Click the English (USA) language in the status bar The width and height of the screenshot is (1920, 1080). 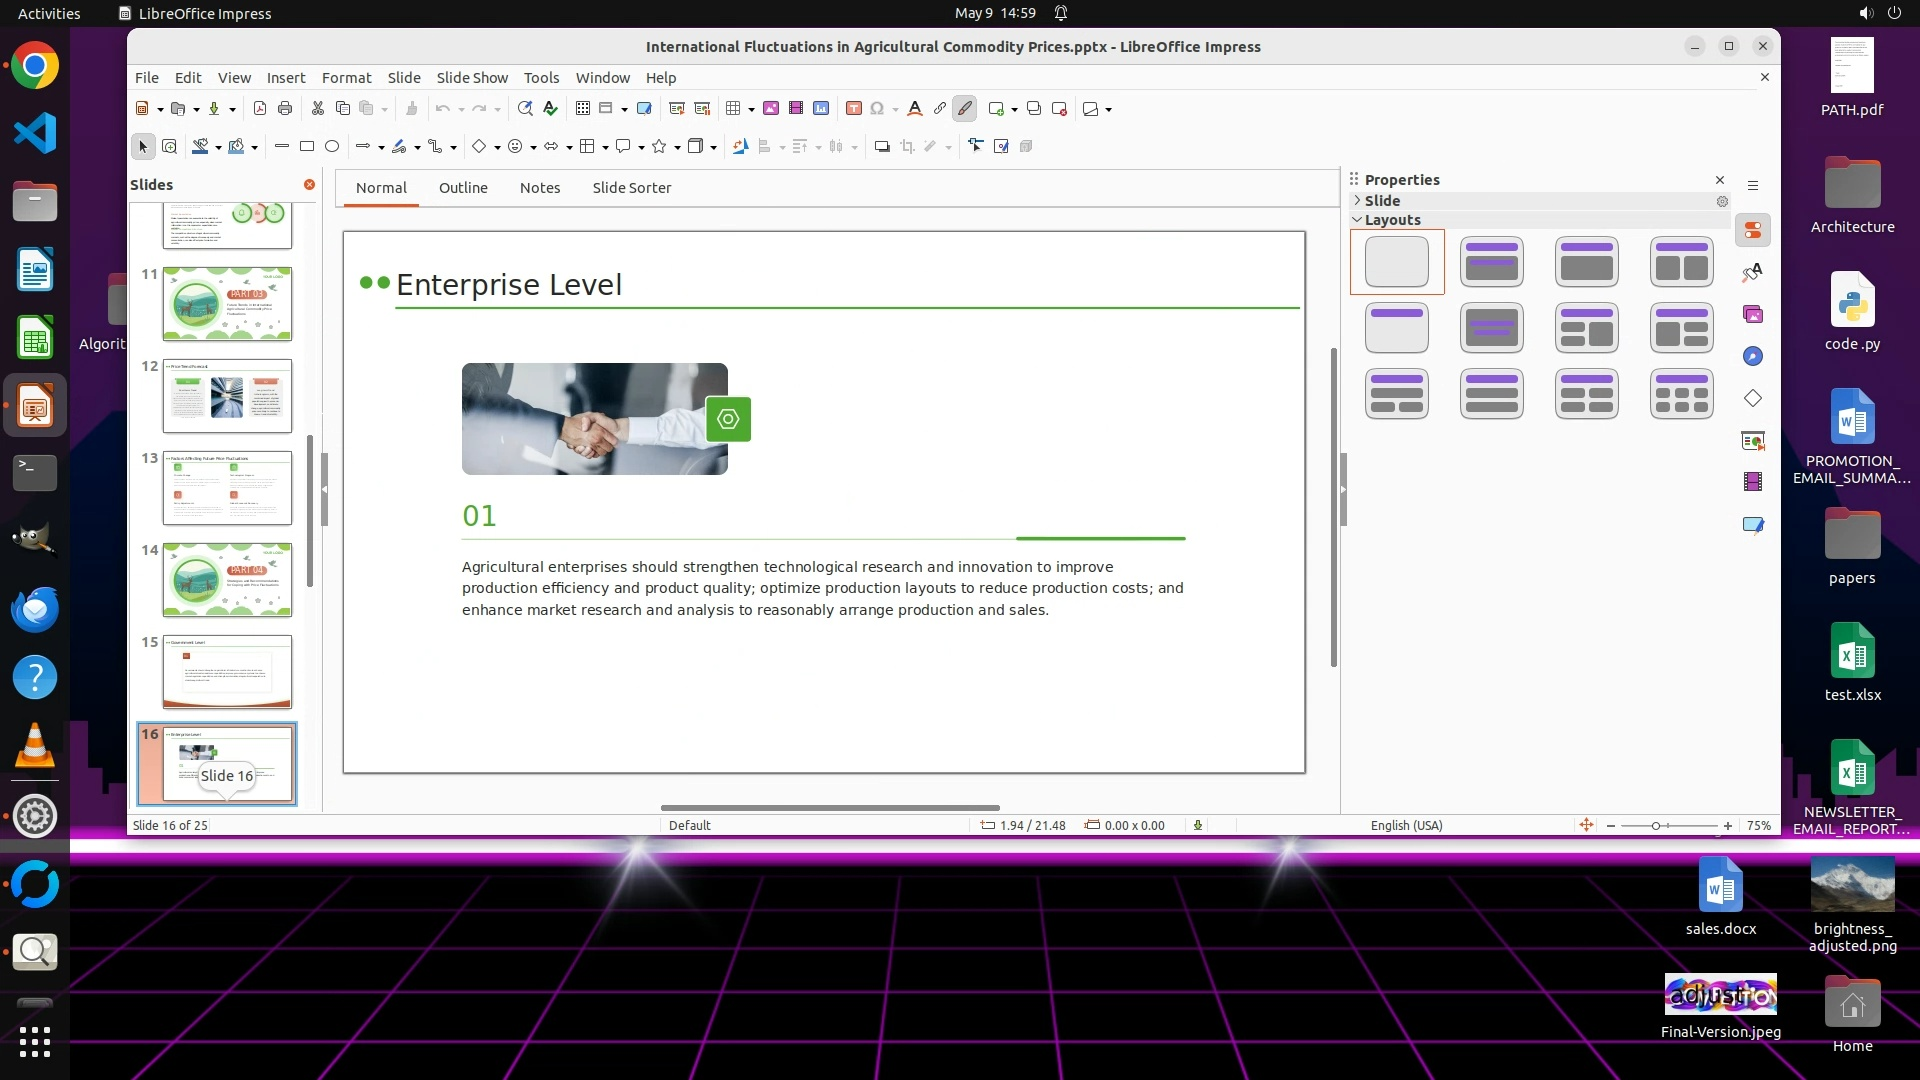pos(1406,826)
